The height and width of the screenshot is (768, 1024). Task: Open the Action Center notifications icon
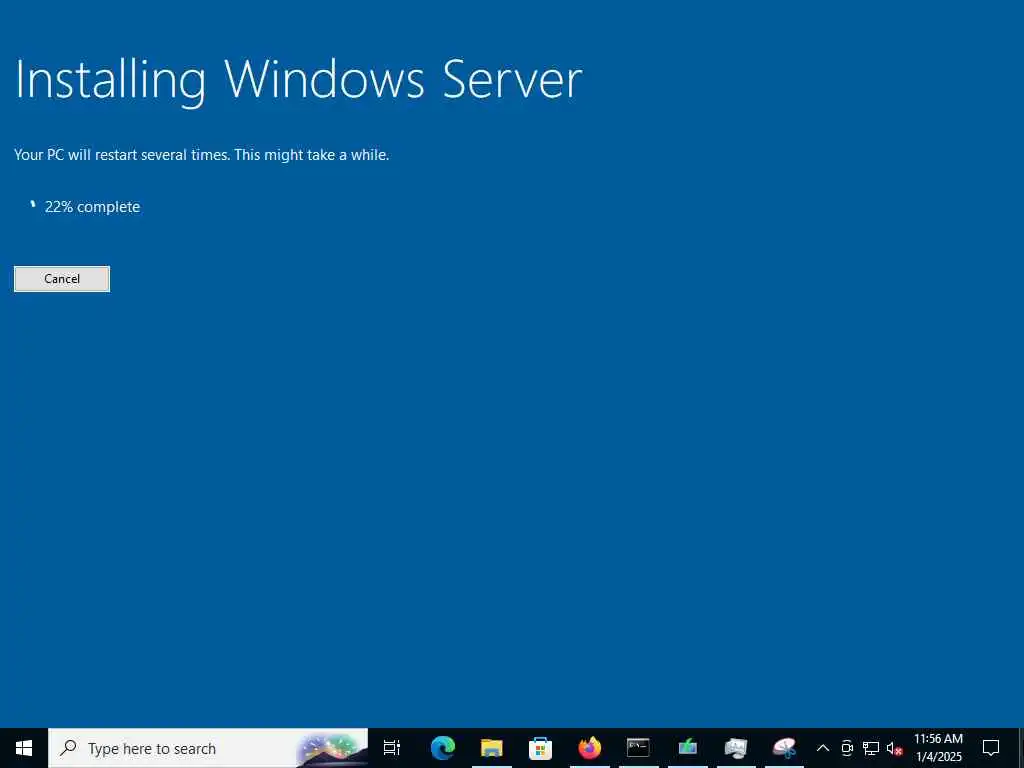click(x=991, y=748)
